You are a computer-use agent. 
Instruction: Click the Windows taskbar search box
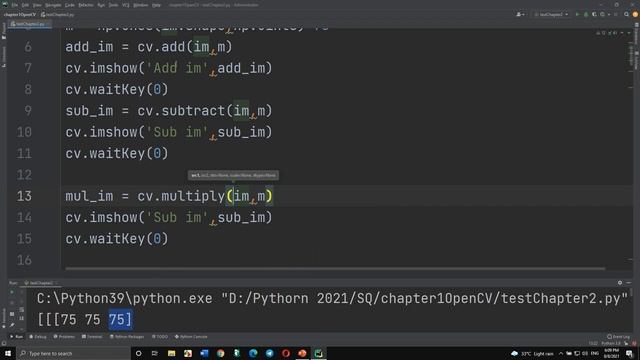[73, 353]
